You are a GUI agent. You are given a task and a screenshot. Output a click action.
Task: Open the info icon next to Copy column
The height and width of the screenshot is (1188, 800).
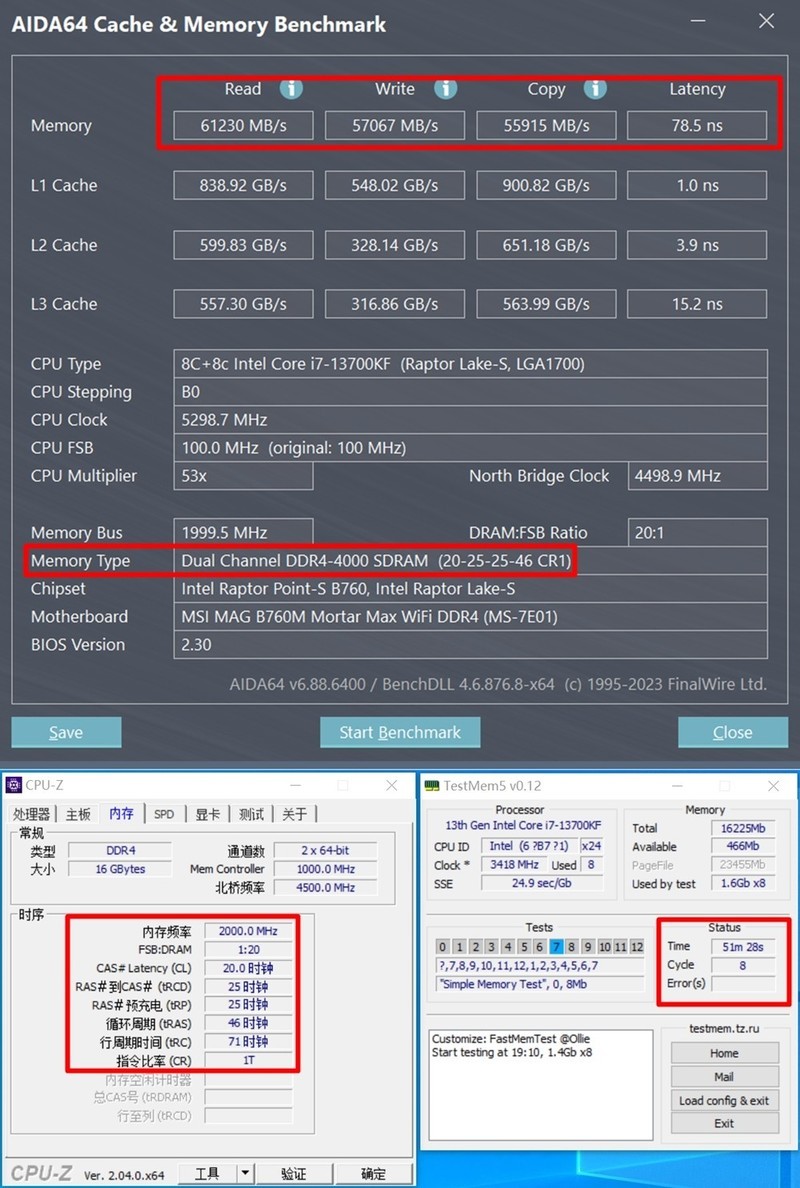click(596, 89)
